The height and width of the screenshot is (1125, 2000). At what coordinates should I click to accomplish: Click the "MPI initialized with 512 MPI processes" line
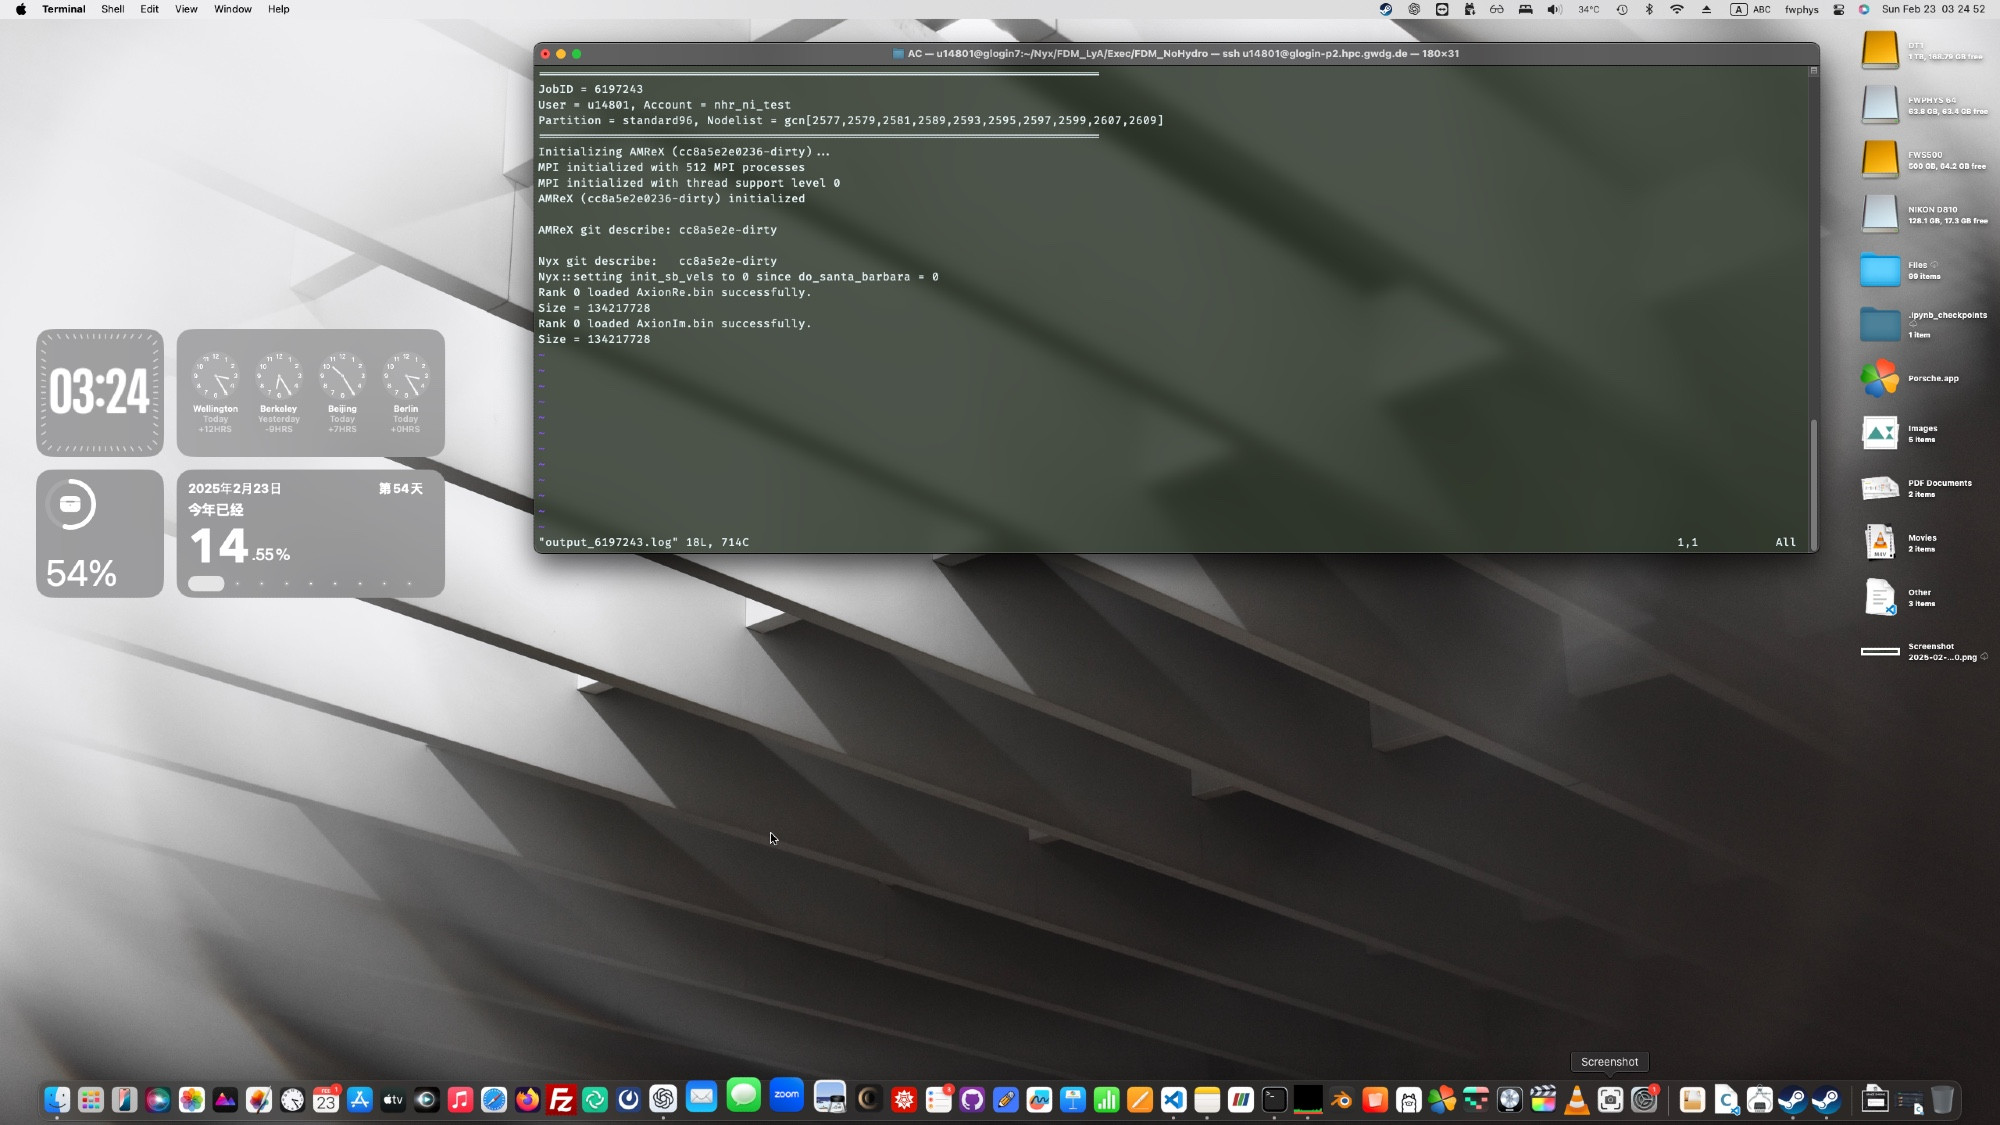tap(671, 167)
